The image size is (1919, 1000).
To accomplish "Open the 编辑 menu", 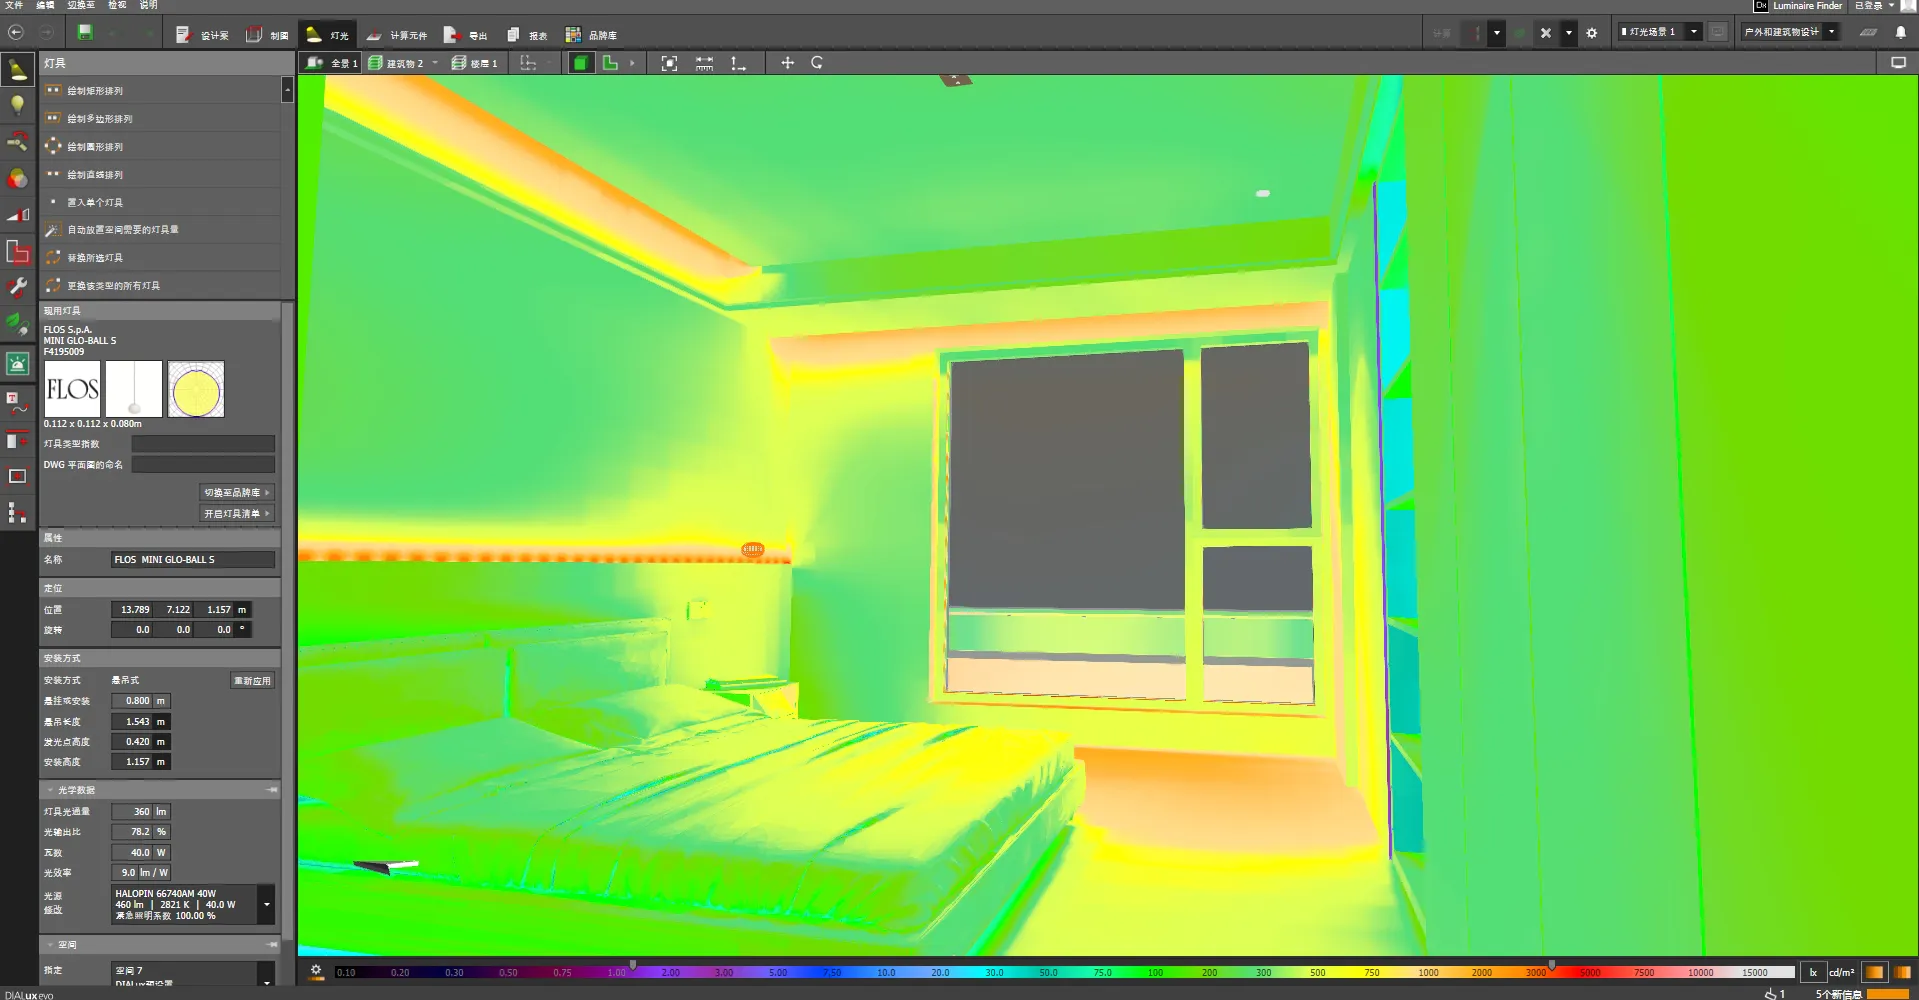I will point(45,6).
